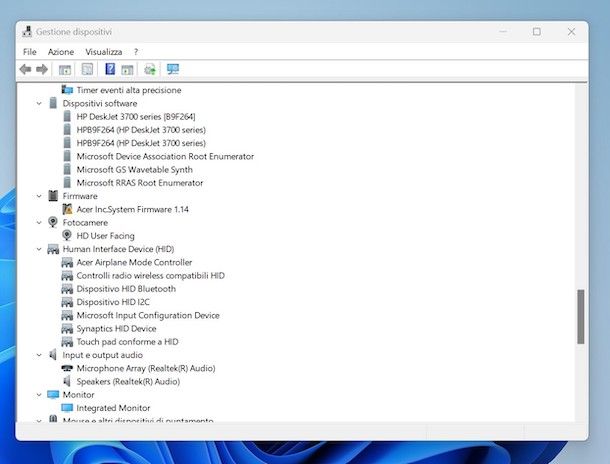
Task: Collapse the Human Interface Device (HID) category
Action: (x=39, y=249)
